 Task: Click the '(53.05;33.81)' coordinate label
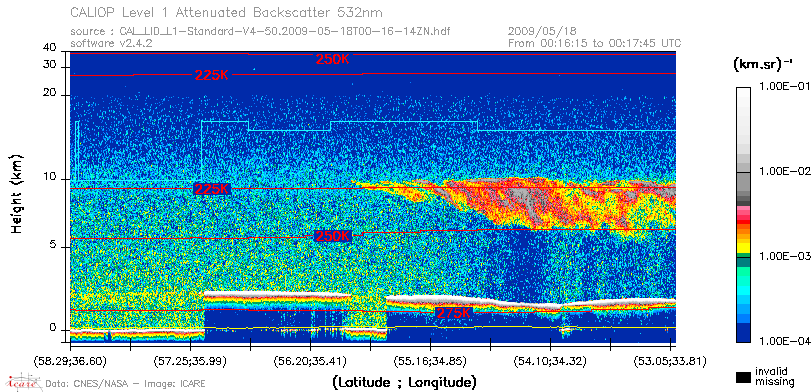click(x=670, y=360)
